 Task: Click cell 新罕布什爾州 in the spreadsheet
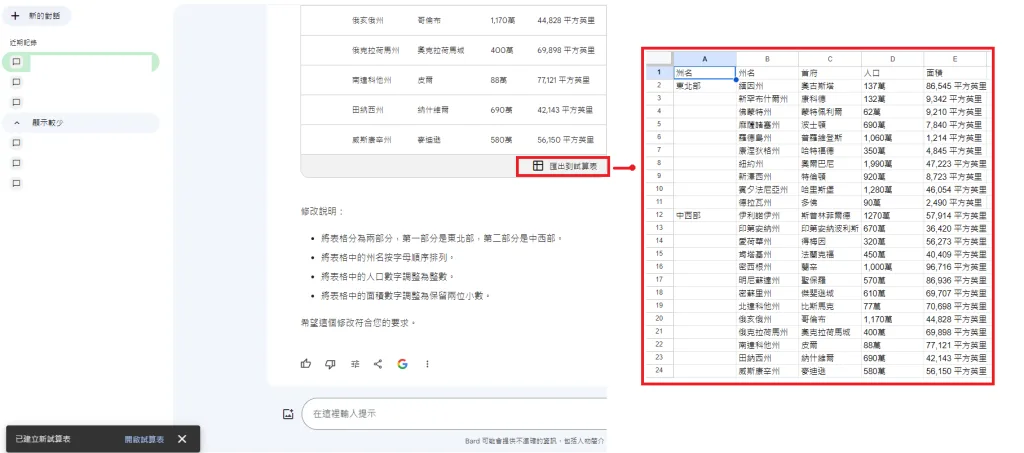tap(767, 99)
